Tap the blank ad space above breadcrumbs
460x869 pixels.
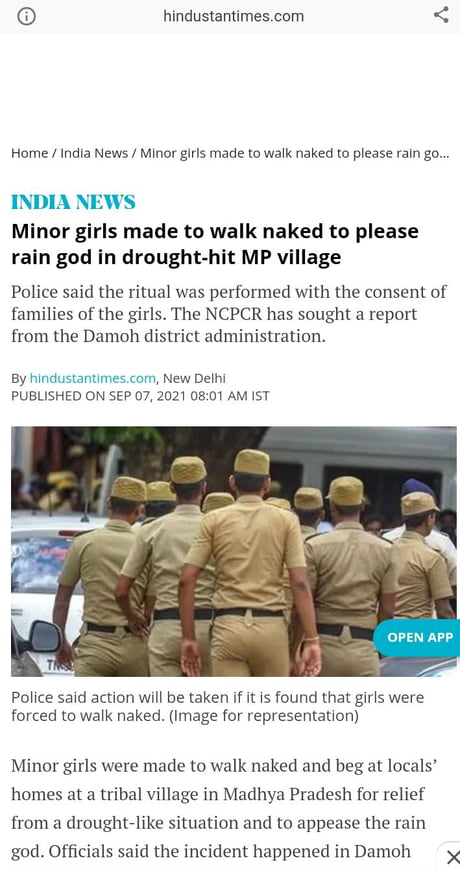click(x=230, y=86)
